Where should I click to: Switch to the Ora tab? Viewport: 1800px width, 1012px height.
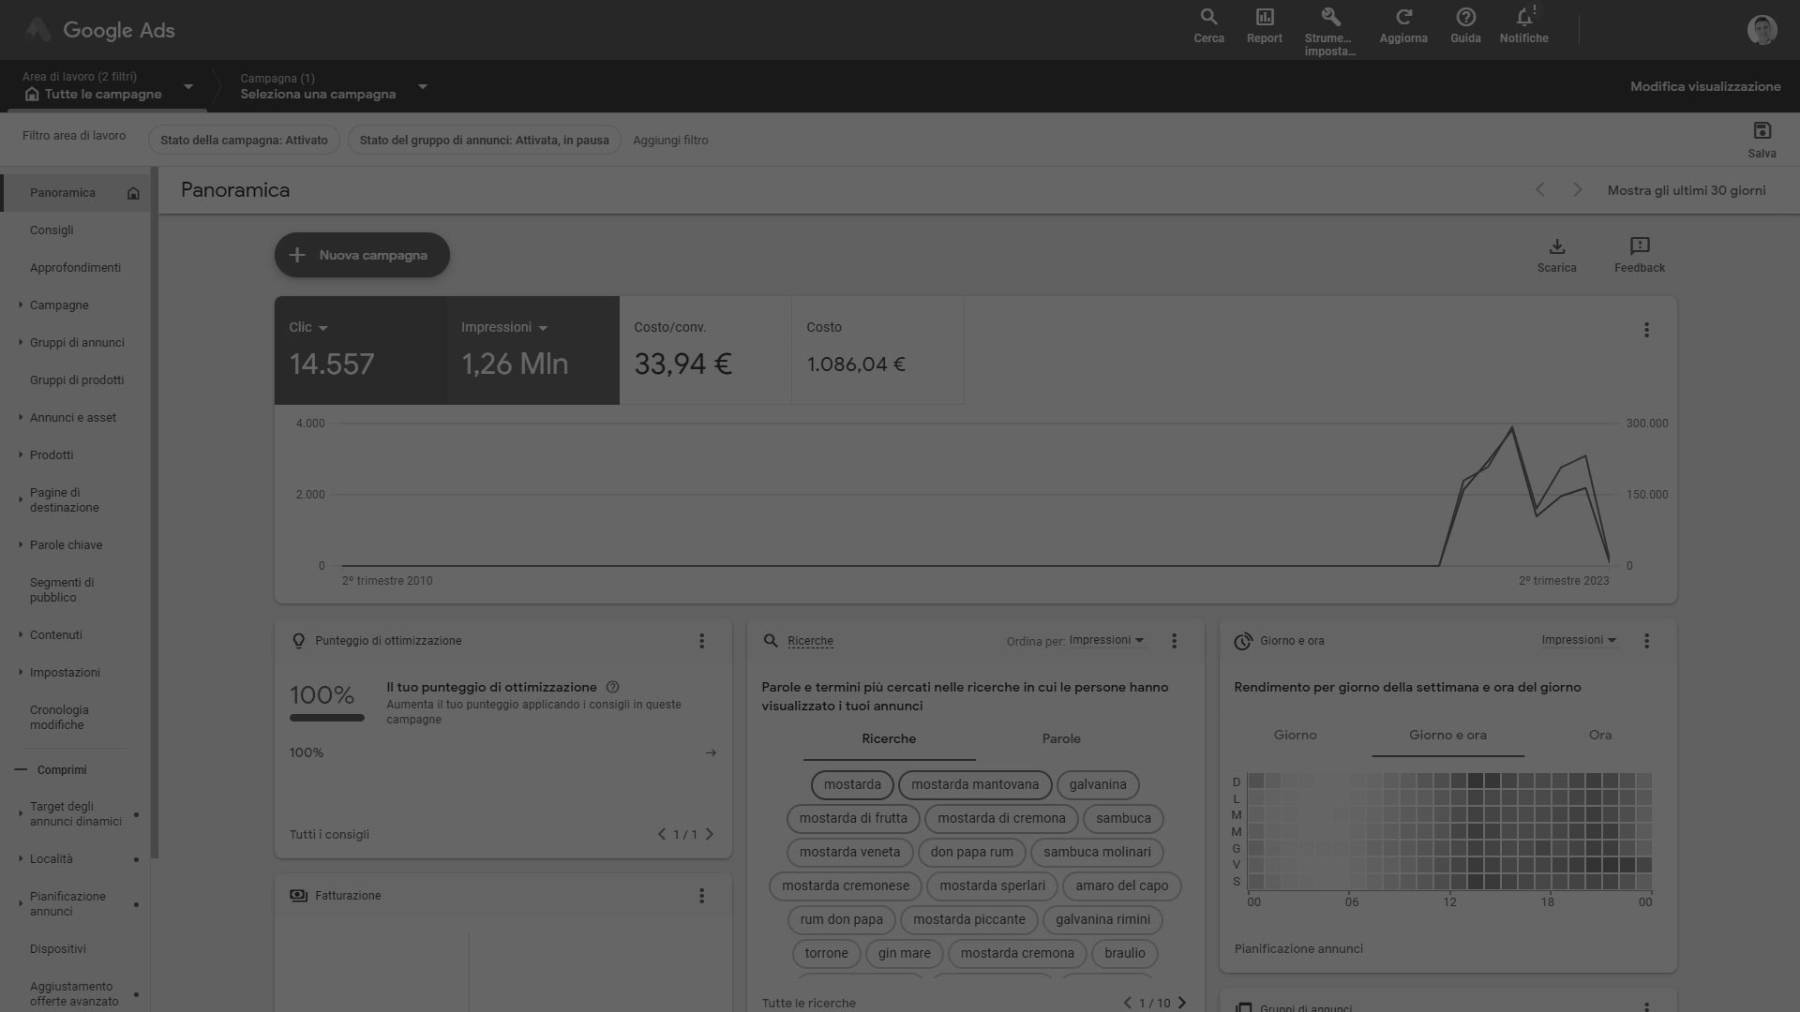(1600, 735)
